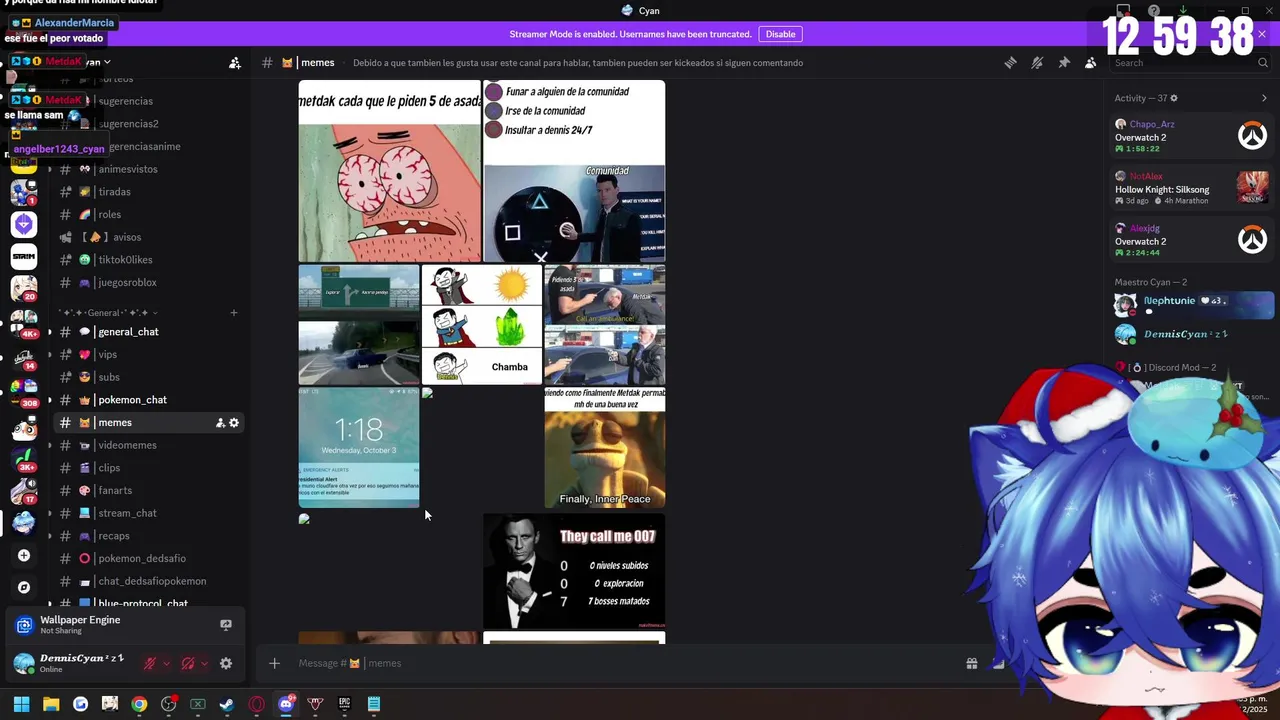
Task: Open microphone input options dropdown arrow
Action: coord(166,663)
